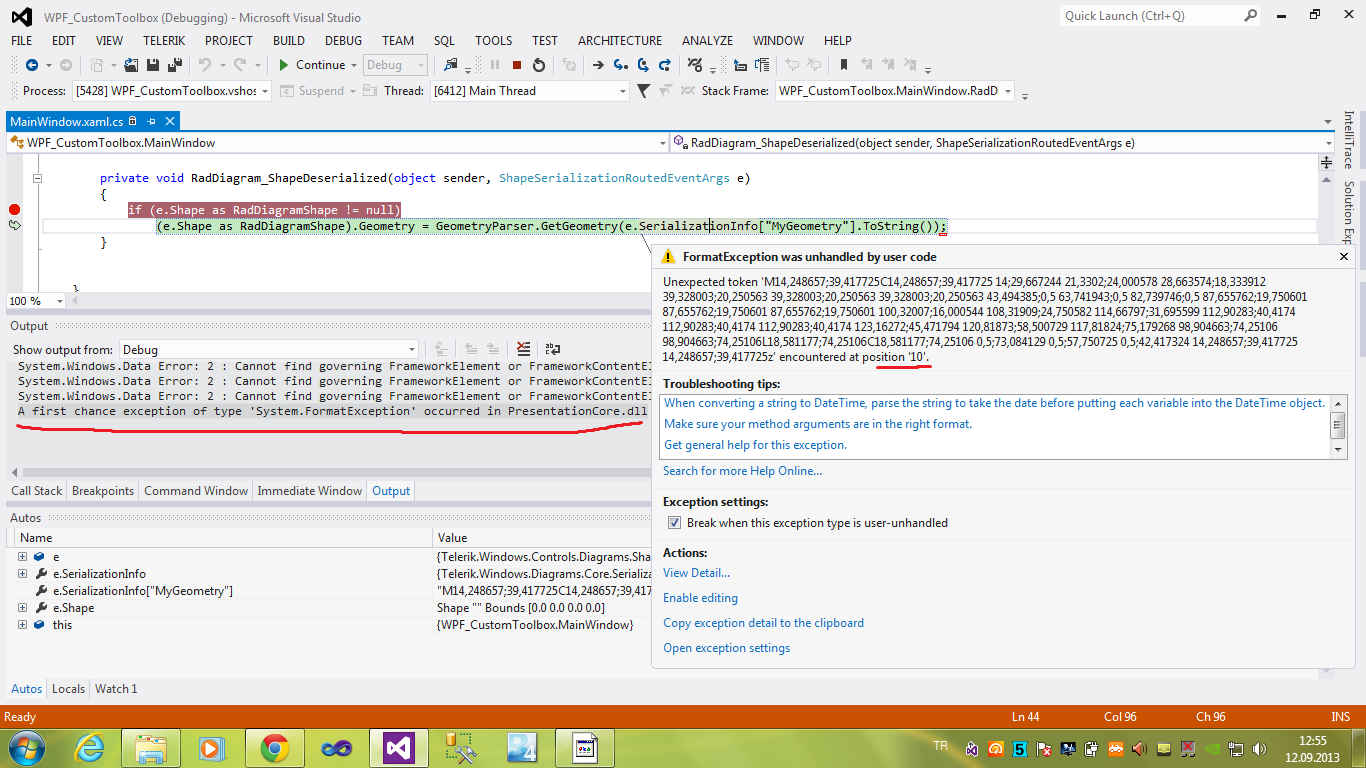
Task: Expand the 'e' variable in Autos
Action: [x=22, y=556]
